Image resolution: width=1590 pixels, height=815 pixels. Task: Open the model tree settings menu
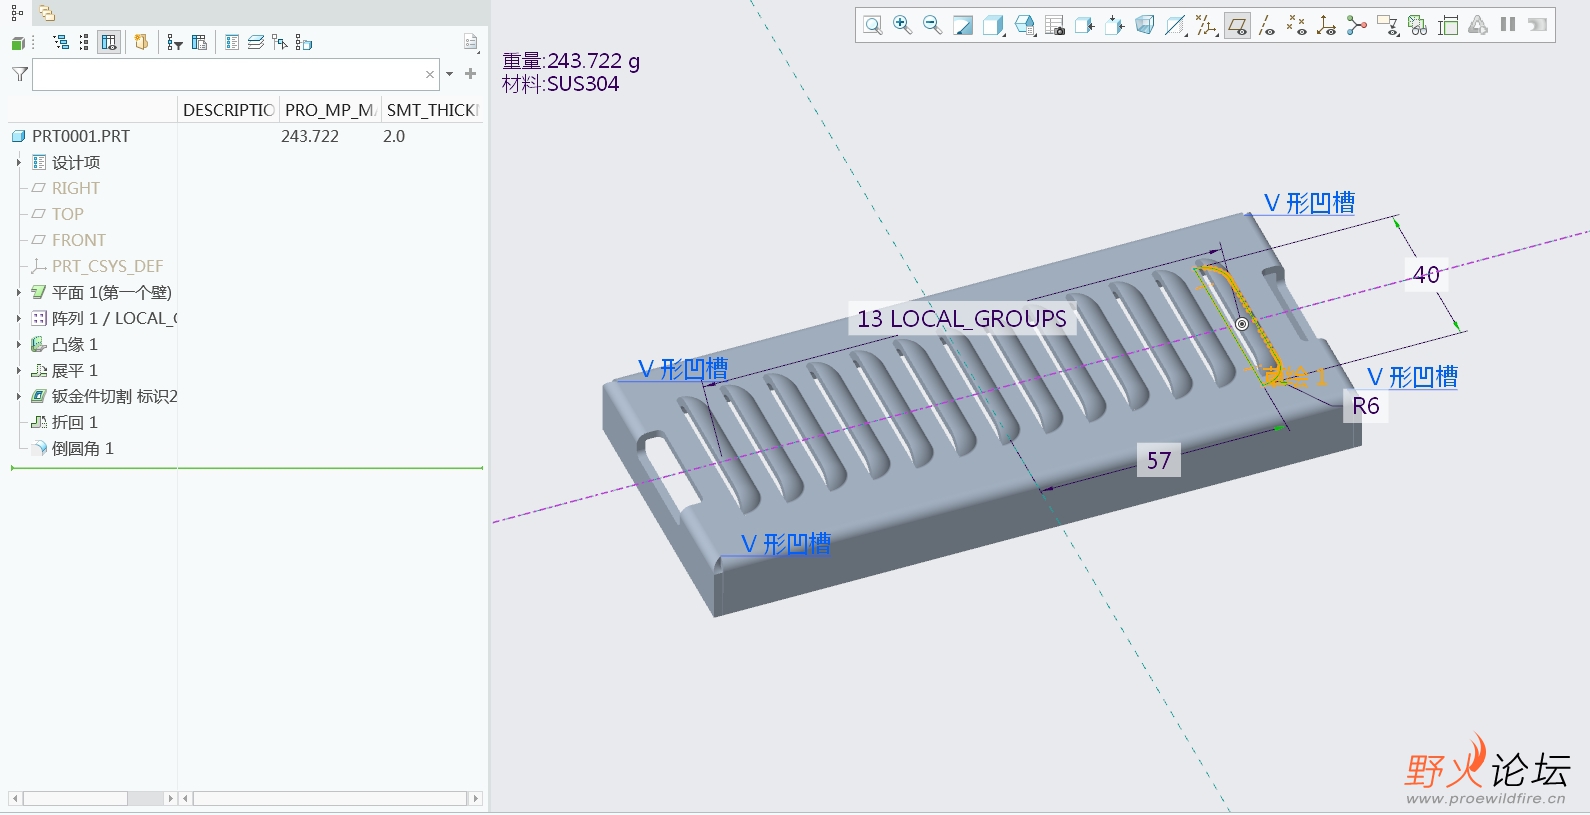click(x=470, y=42)
